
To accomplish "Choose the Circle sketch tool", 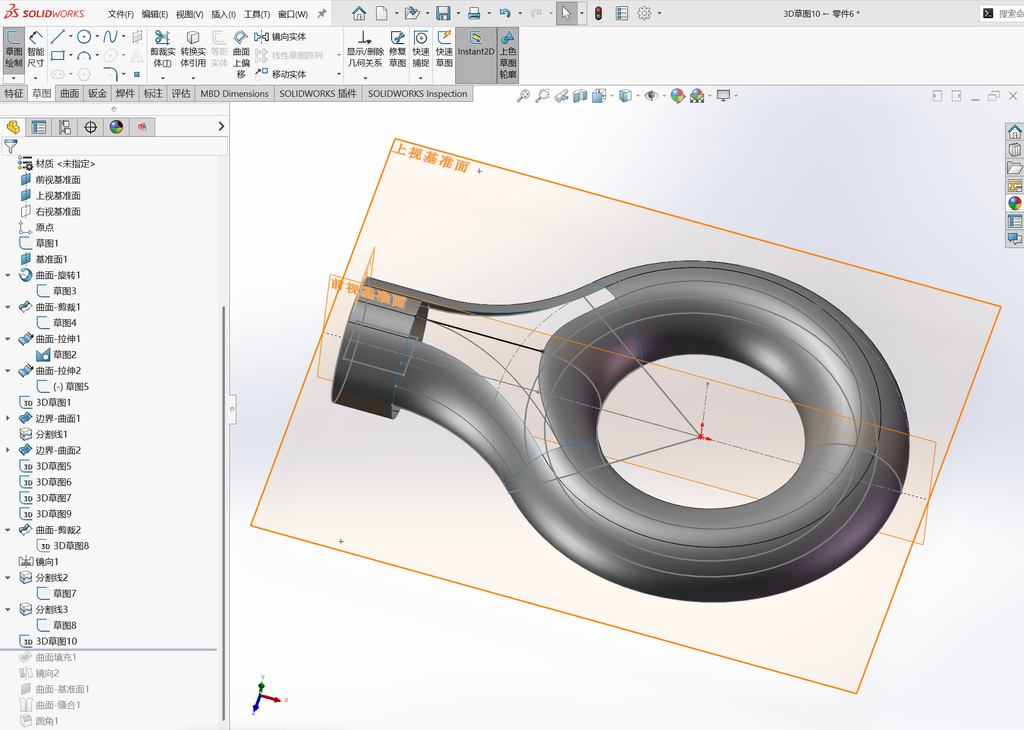I will 84,37.
